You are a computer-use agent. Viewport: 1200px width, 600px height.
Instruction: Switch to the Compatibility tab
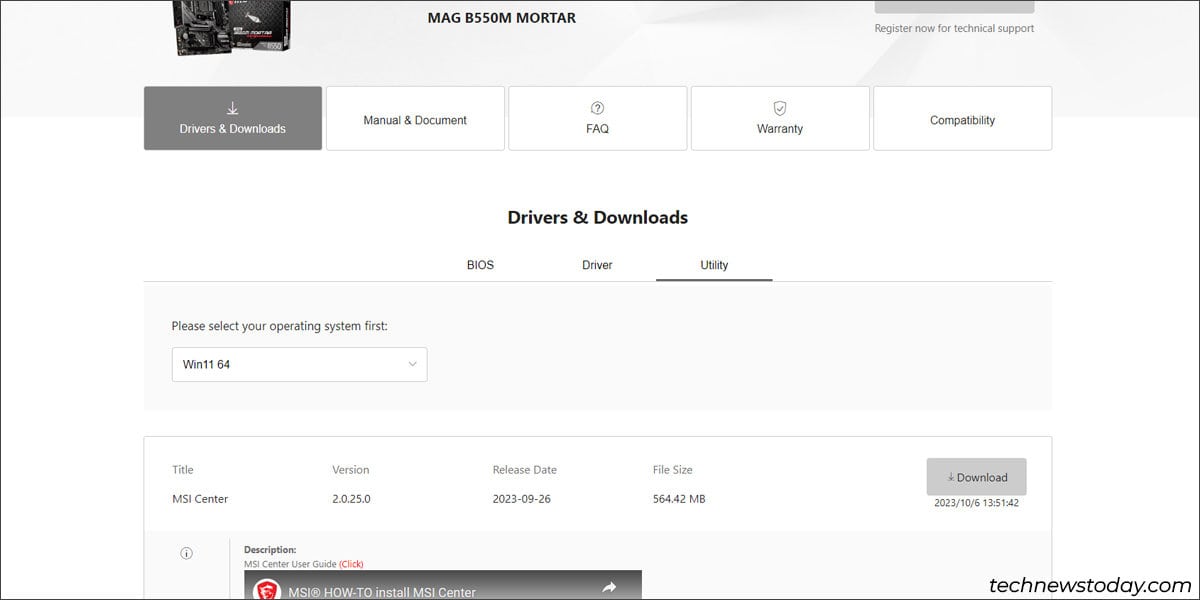962,118
